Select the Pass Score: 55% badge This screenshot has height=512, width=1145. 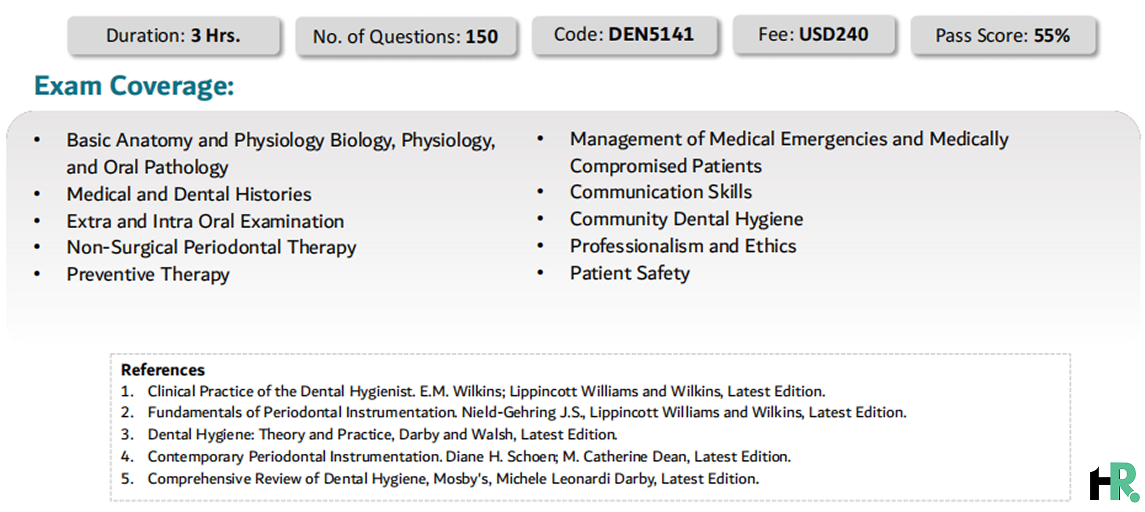click(x=1003, y=35)
